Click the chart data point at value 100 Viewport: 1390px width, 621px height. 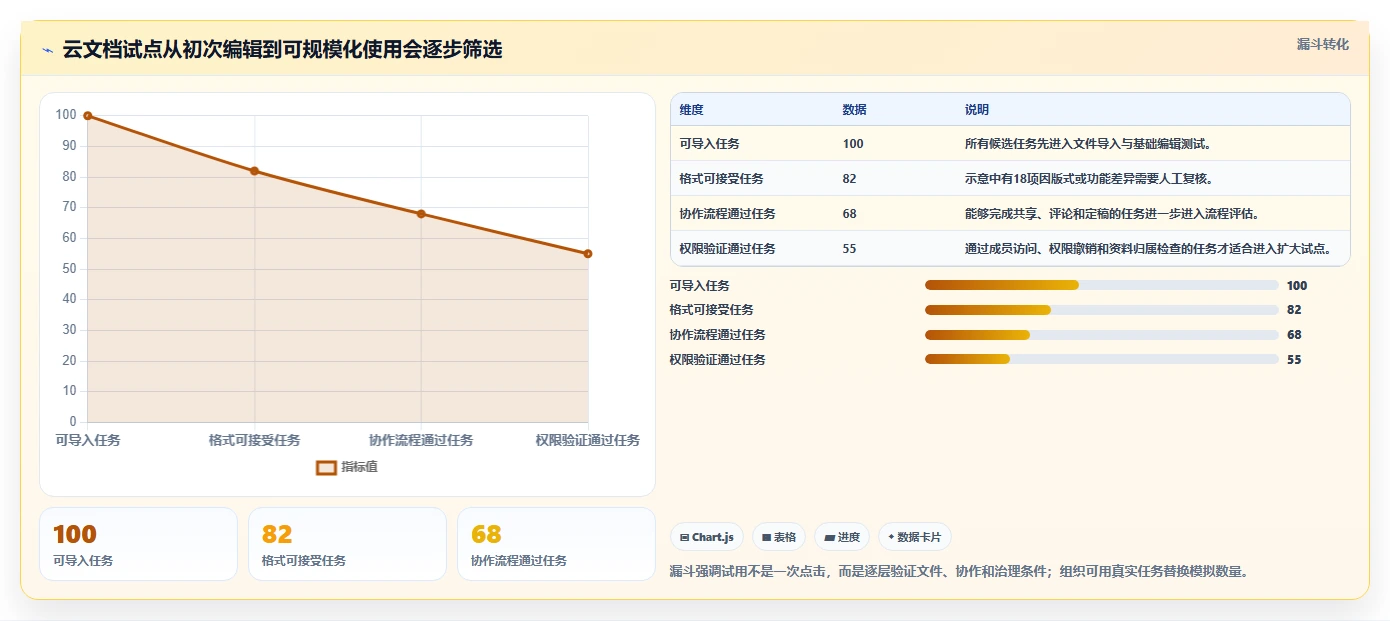(88, 116)
